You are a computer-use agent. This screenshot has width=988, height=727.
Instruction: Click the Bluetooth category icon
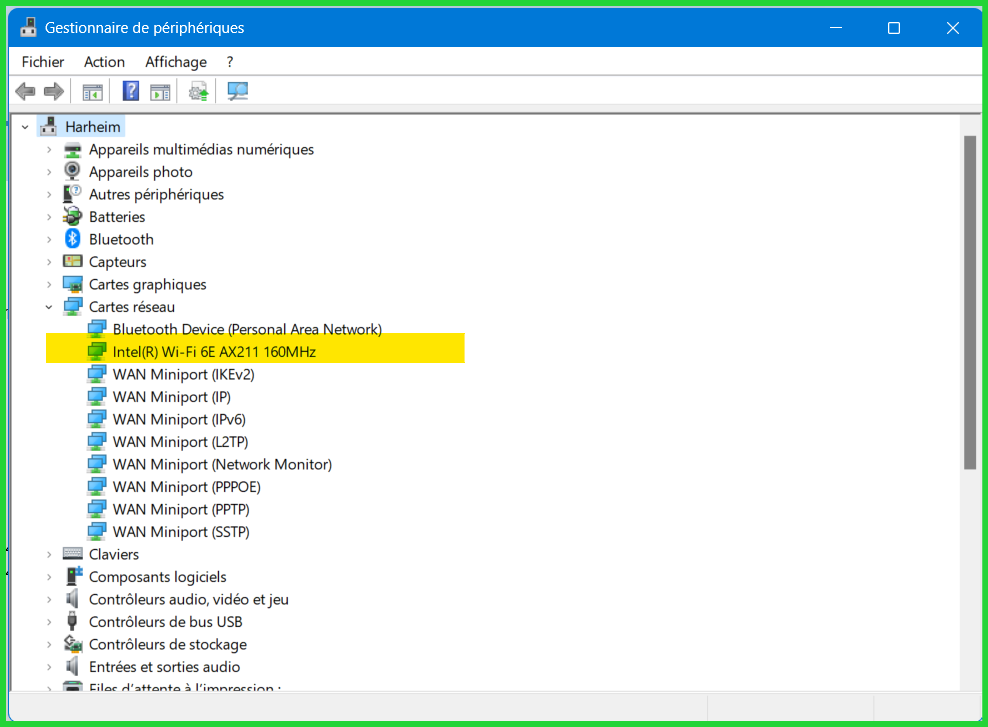tap(72, 239)
